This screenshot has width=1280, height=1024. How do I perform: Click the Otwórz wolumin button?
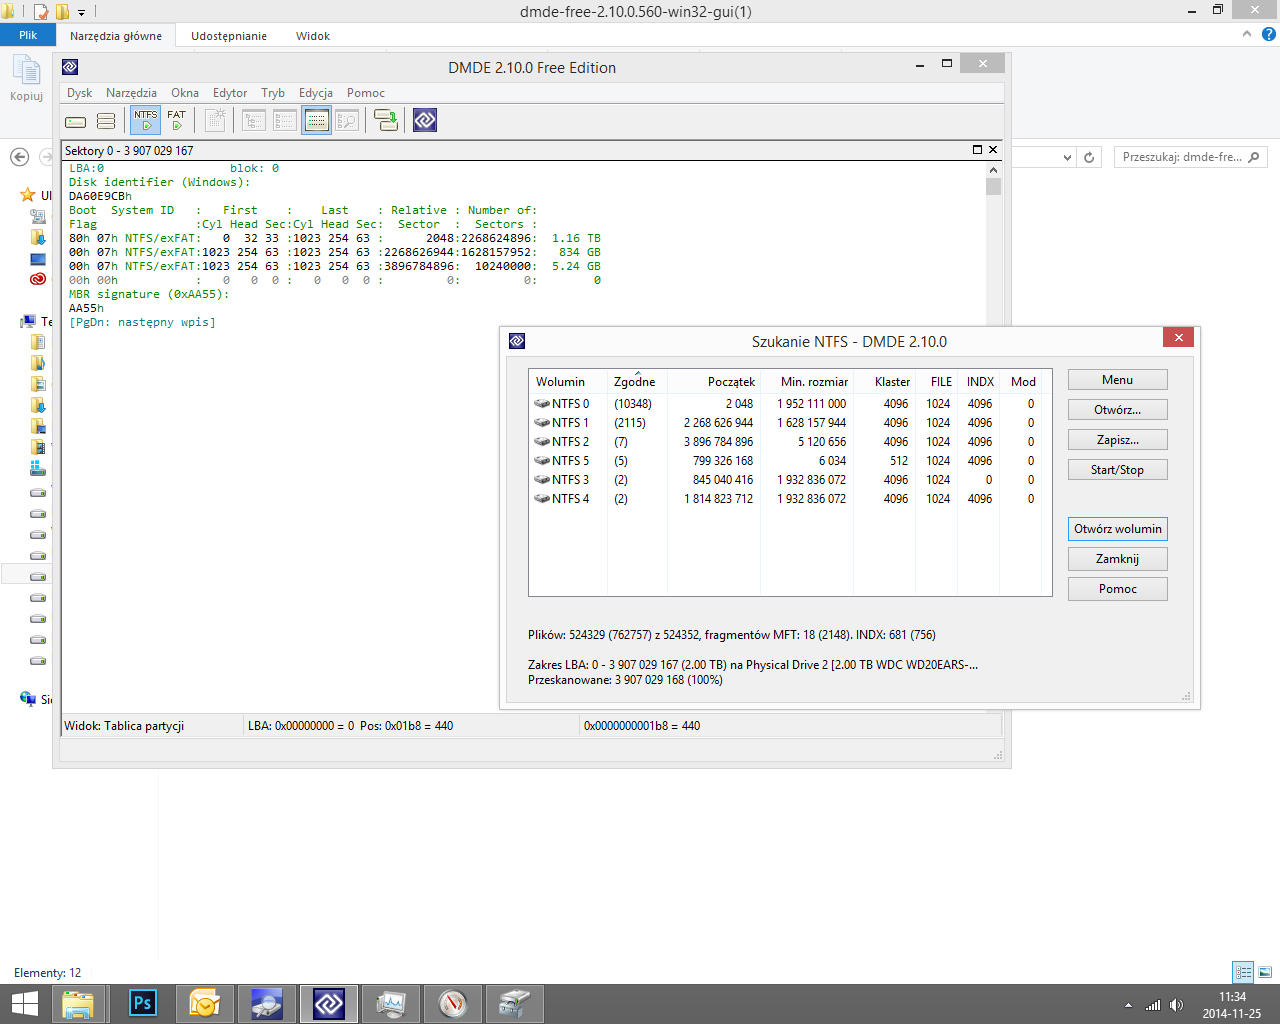pyautogui.click(x=1118, y=529)
